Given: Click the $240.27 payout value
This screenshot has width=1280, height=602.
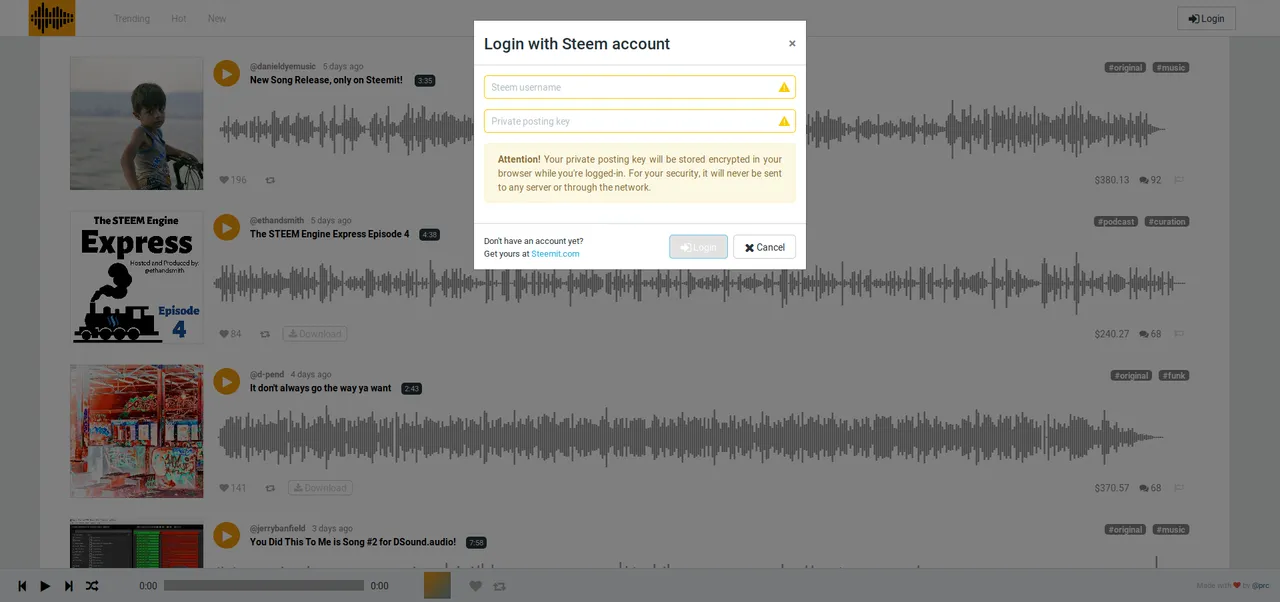Looking at the screenshot, I should pos(1111,334).
